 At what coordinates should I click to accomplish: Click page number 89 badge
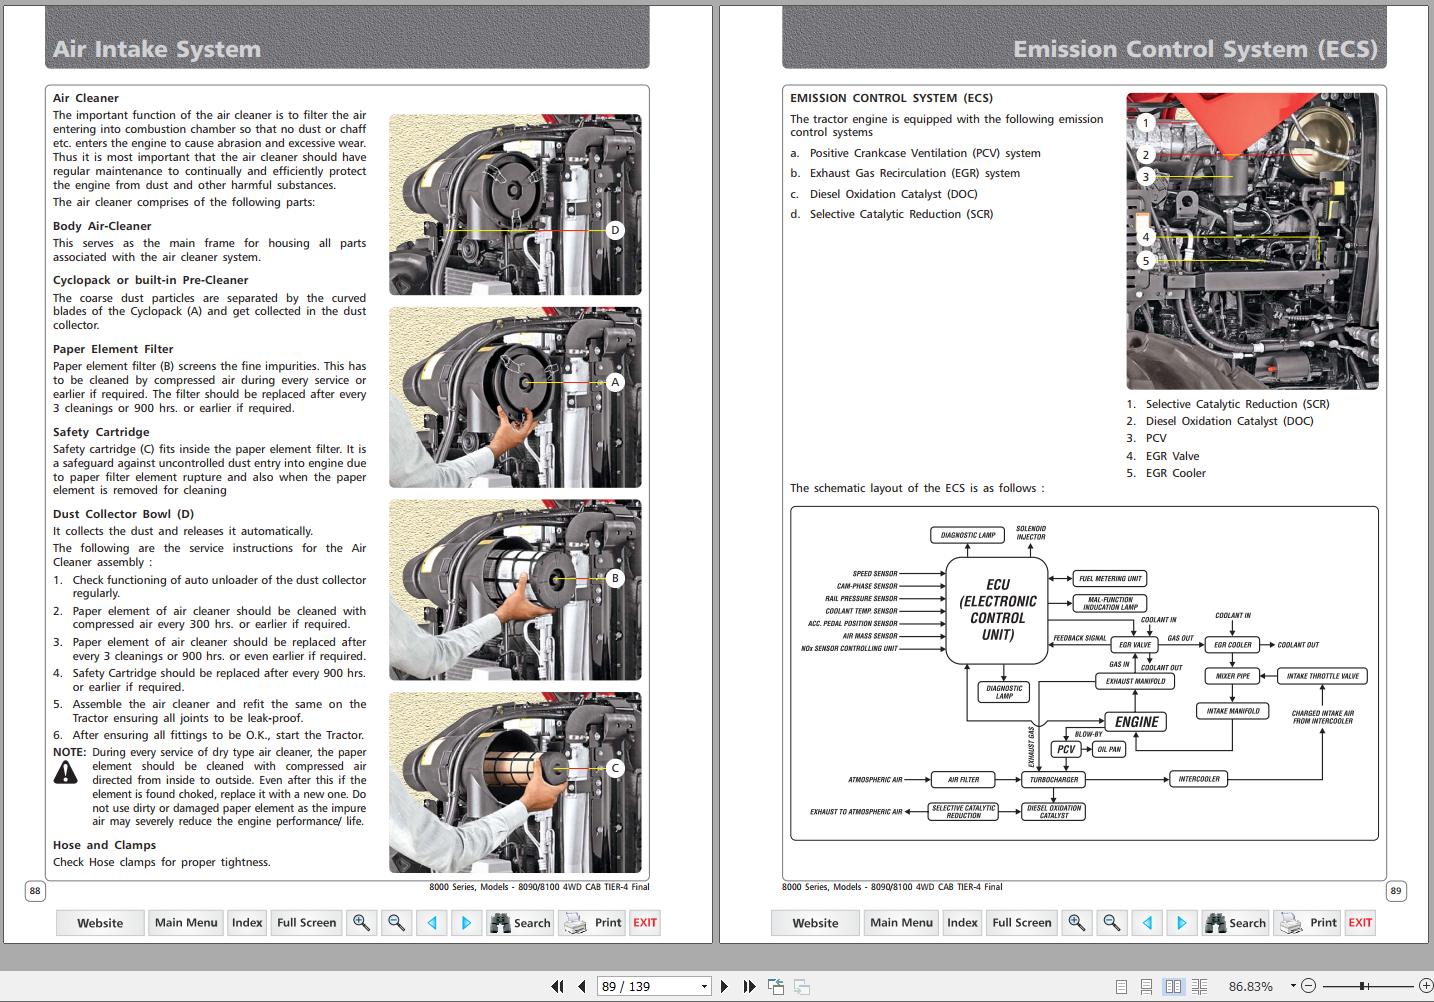click(1396, 891)
